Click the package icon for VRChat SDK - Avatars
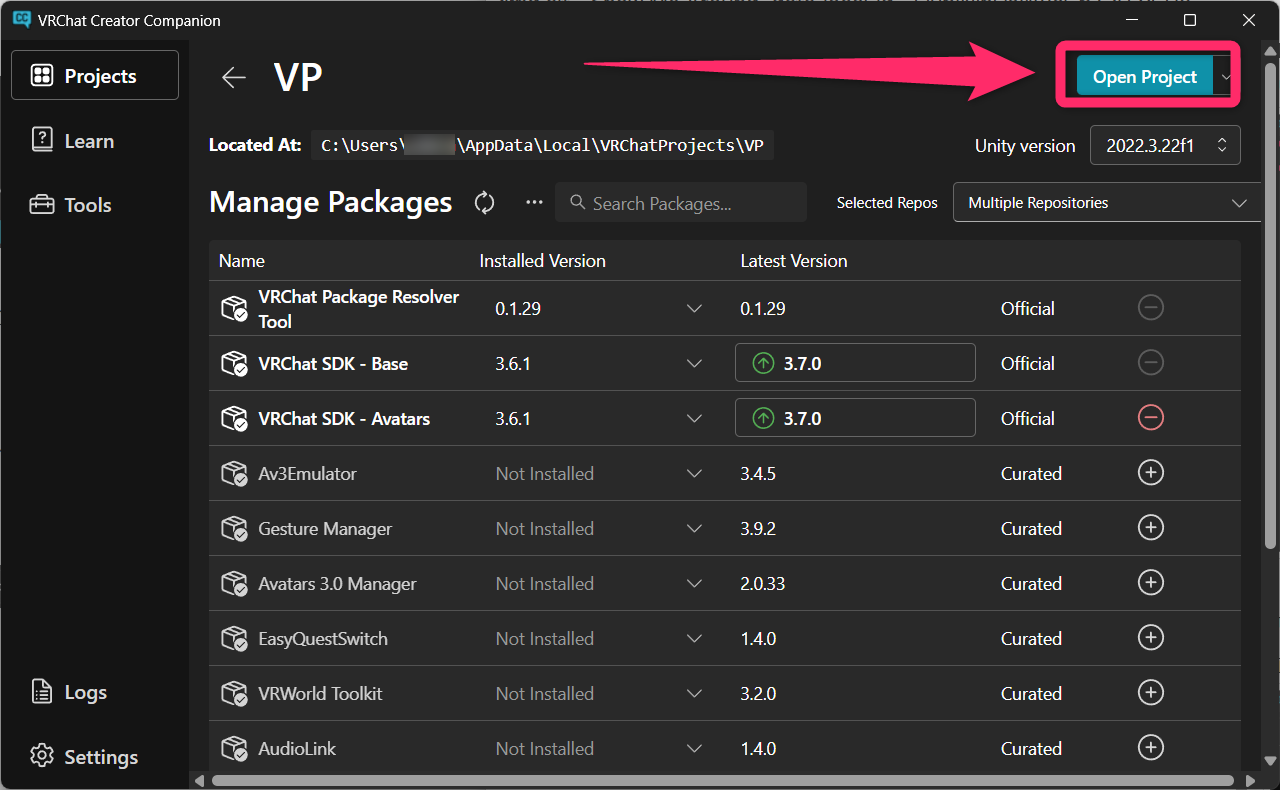 coord(234,419)
